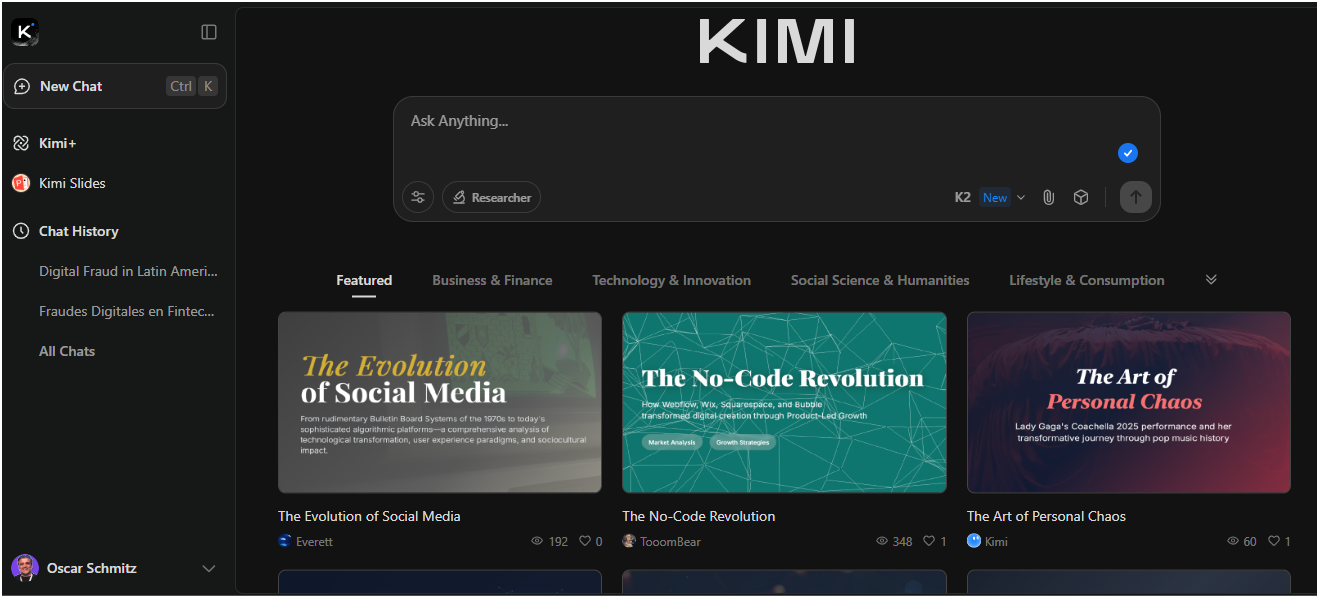Select the Featured tab

(364, 280)
